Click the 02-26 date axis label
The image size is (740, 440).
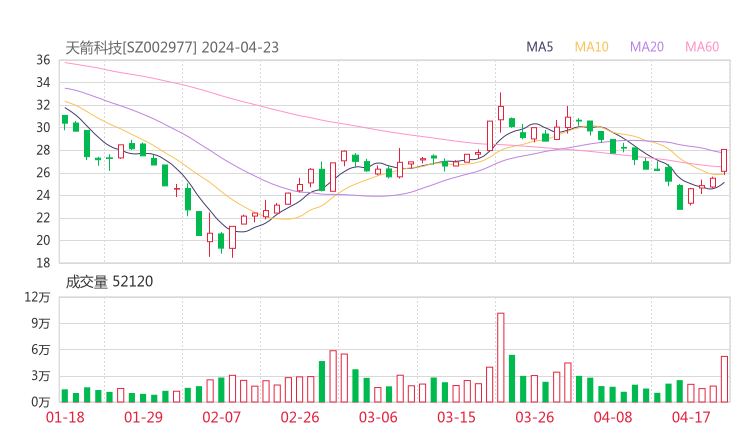pyautogui.click(x=300, y=417)
